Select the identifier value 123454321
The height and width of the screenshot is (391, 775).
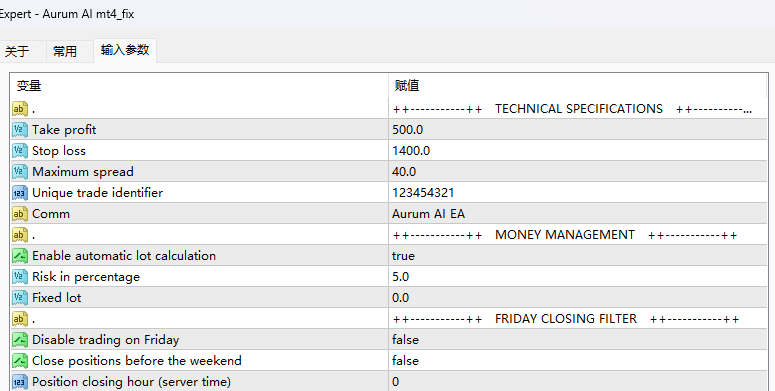point(423,193)
